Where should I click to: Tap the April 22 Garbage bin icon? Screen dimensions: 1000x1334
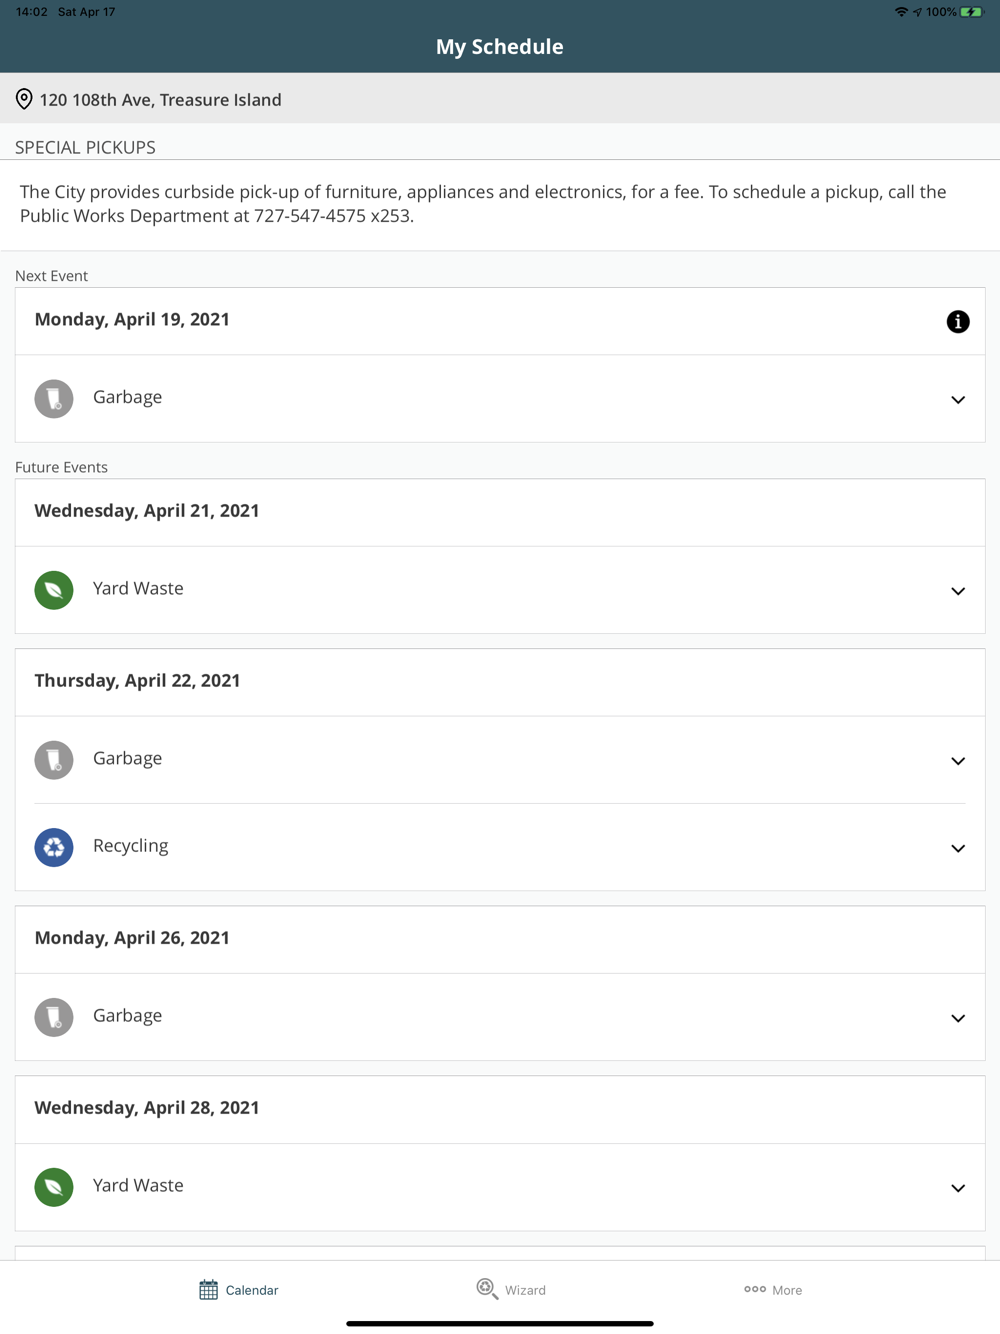(x=54, y=760)
